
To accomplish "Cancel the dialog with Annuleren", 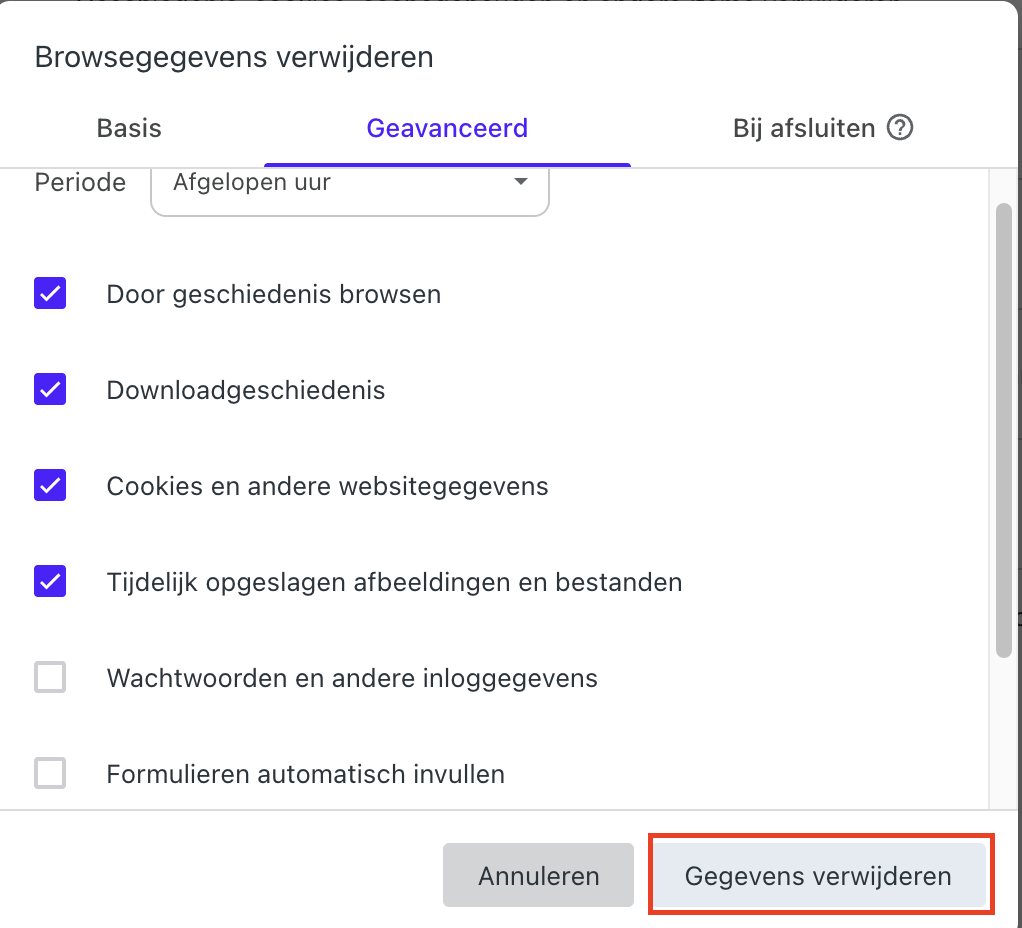I will [537, 875].
